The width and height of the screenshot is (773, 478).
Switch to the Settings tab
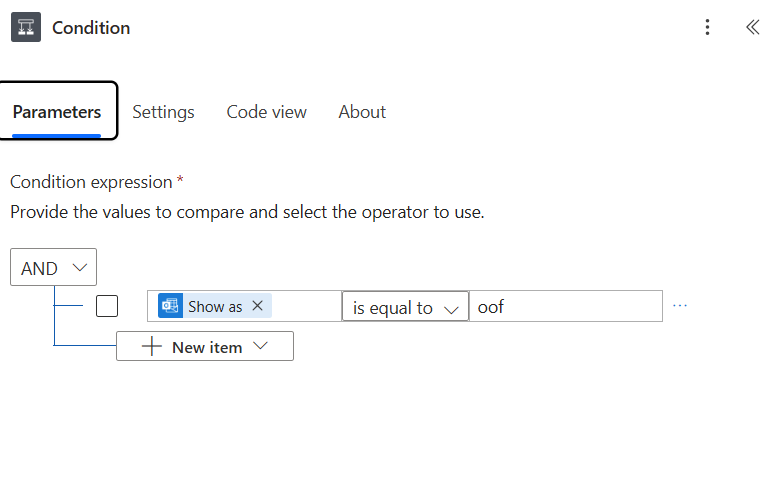(163, 112)
